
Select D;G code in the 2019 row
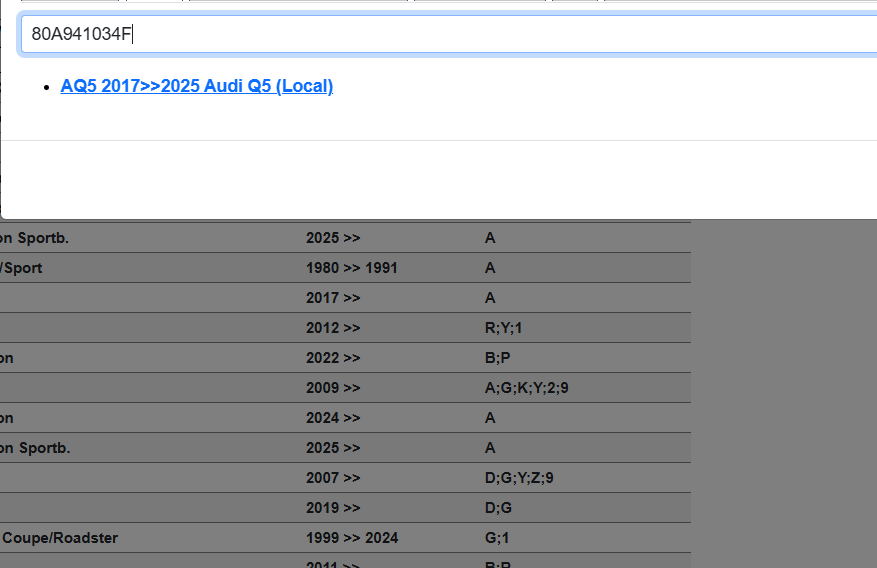pos(498,508)
